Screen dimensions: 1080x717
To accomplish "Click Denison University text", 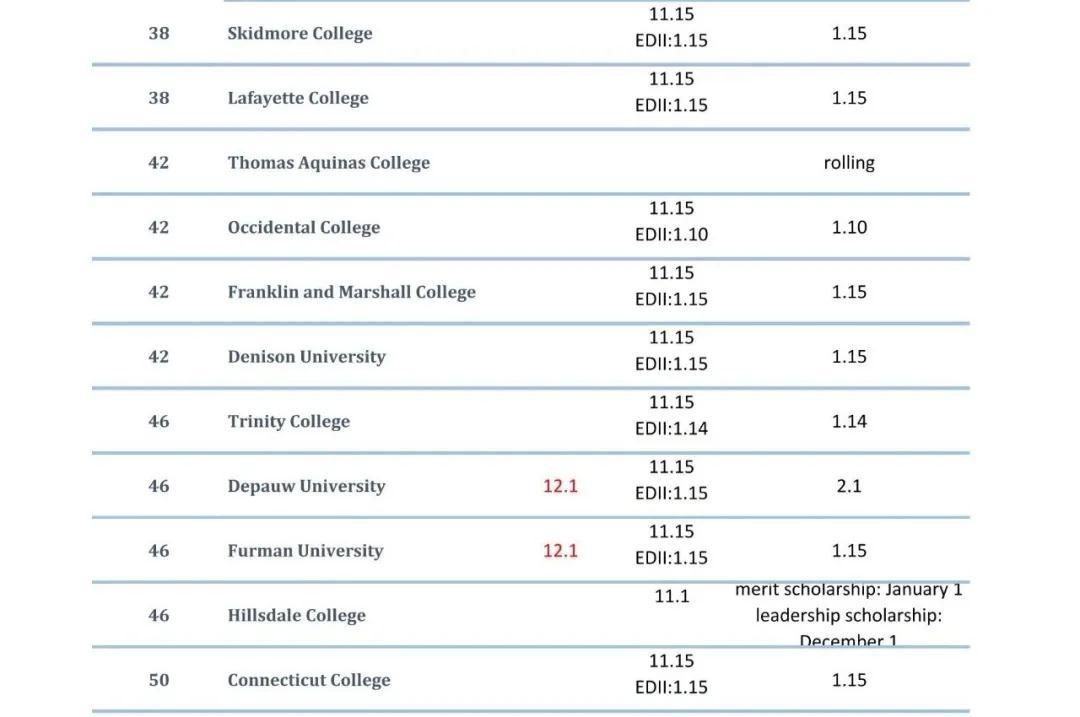I will click(307, 357).
